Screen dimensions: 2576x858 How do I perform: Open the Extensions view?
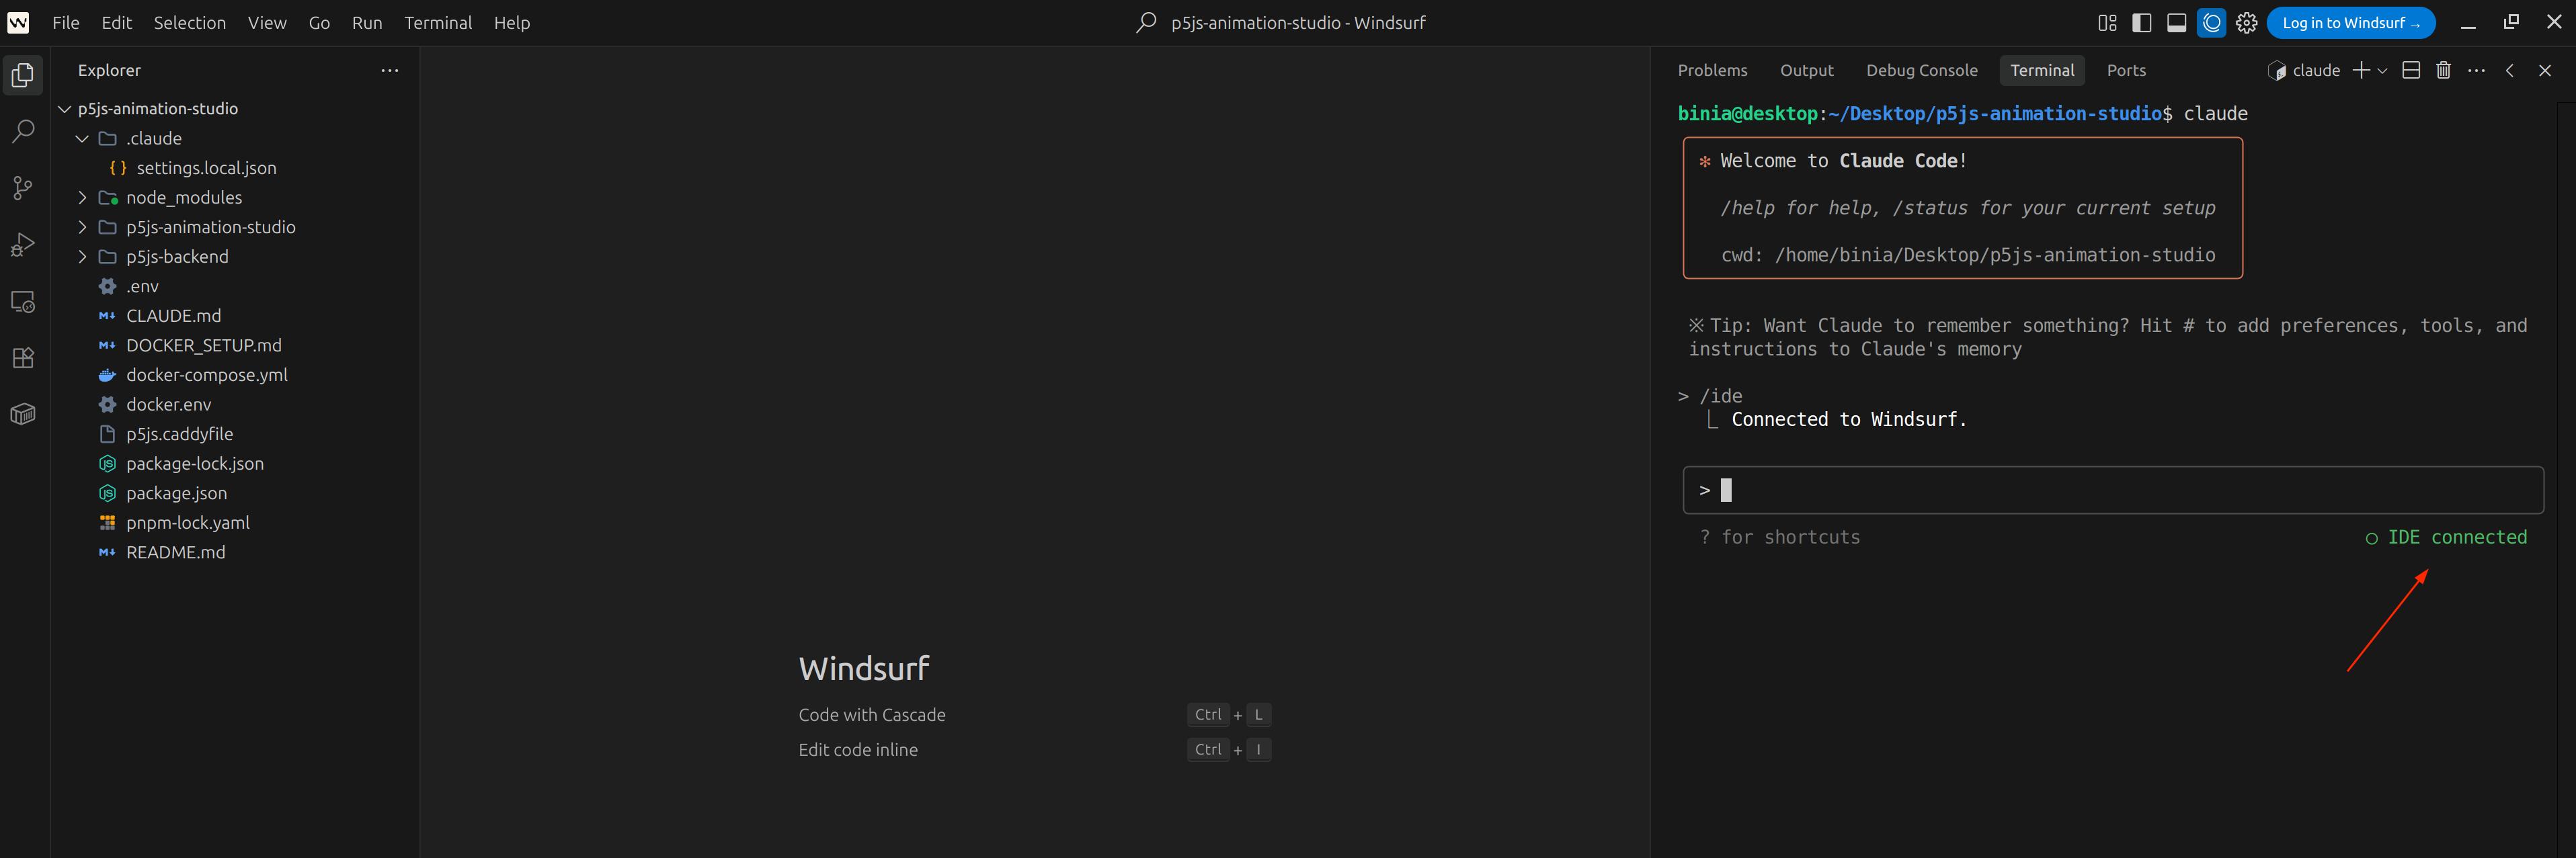22,358
